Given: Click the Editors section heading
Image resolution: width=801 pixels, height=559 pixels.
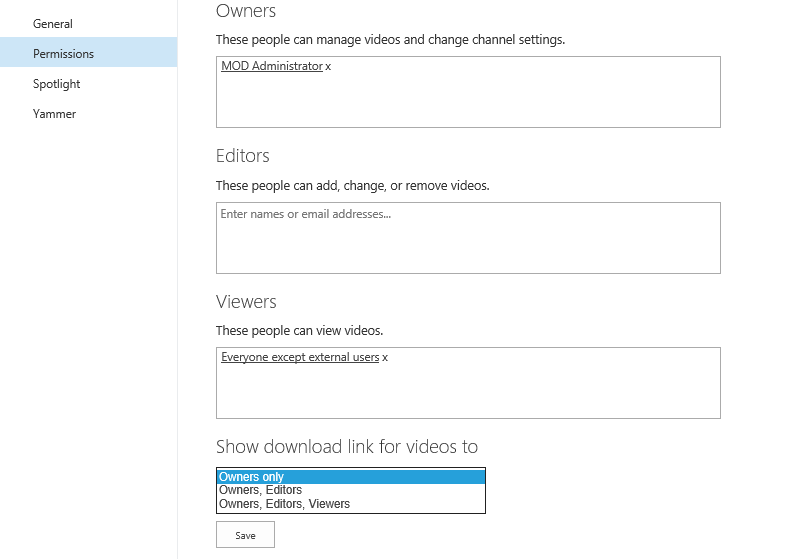Looking at the screenshot, I should coord(243,156).
